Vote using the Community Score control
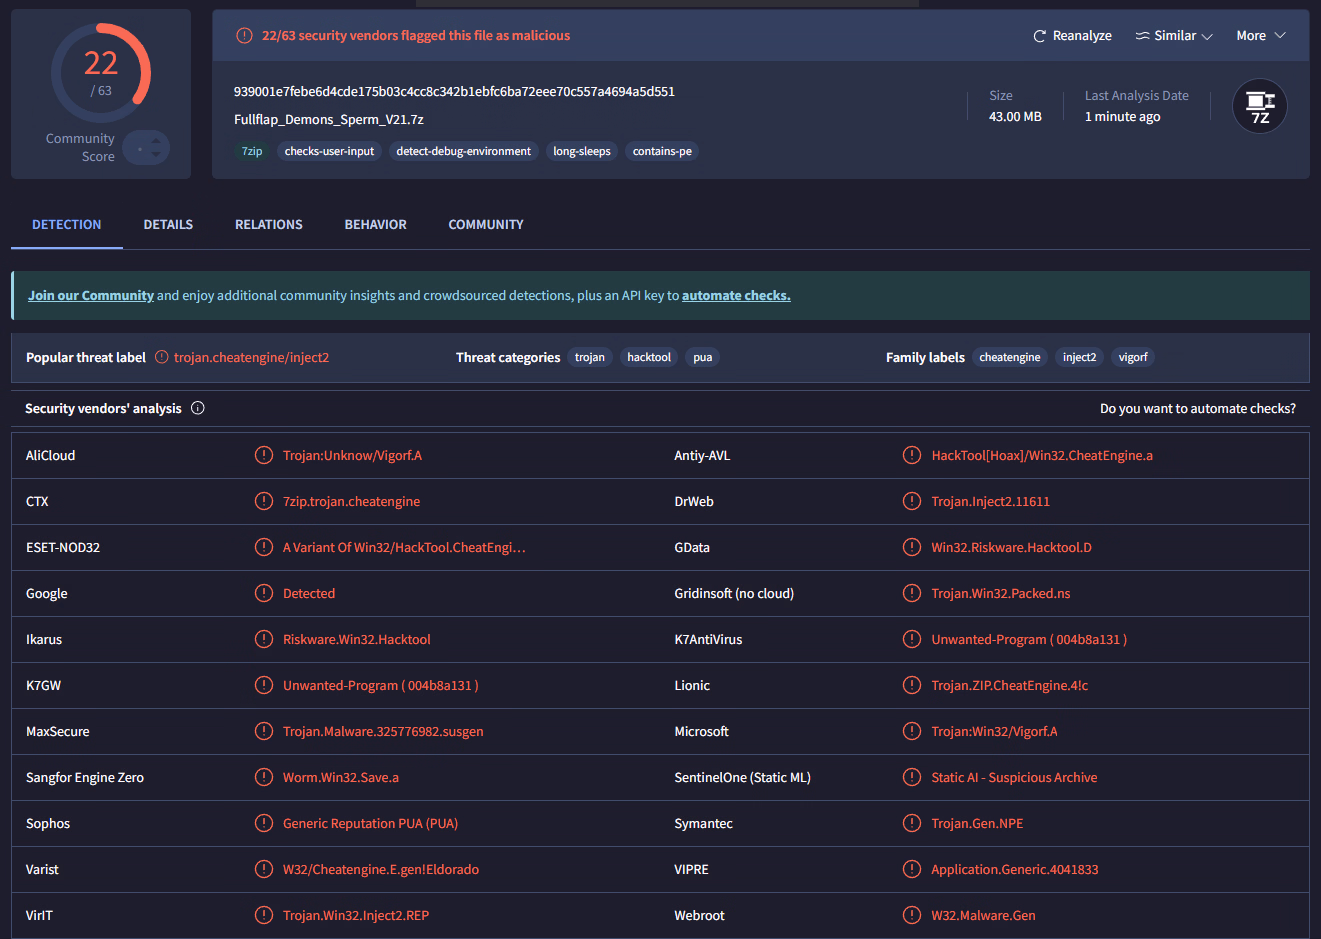The width and height of the screenshot is (1321, 939). coord(147,149)
